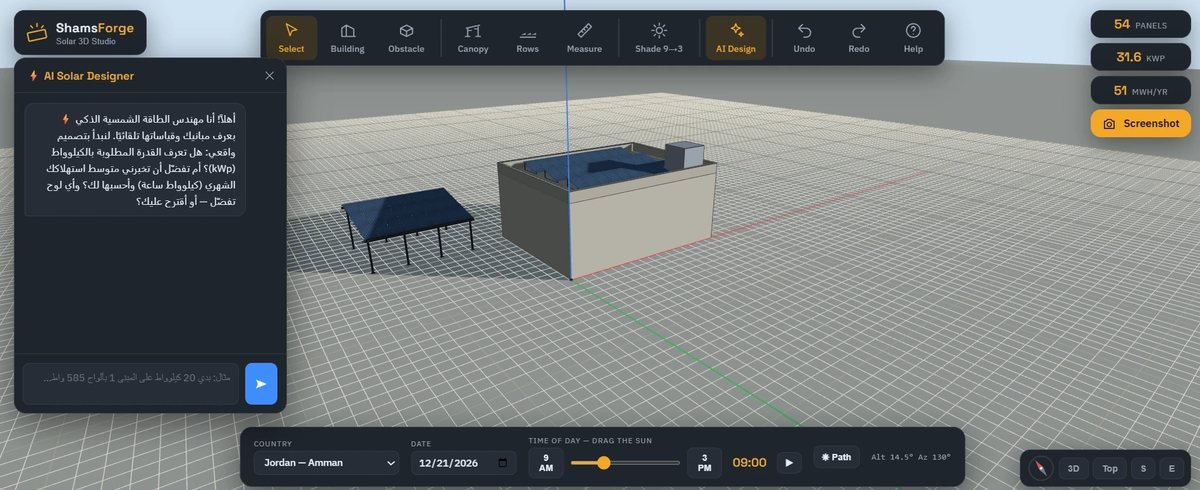Screen dimensions: 1200x490
Task: Click the 09:00 time display
Action: pos(749,462)
